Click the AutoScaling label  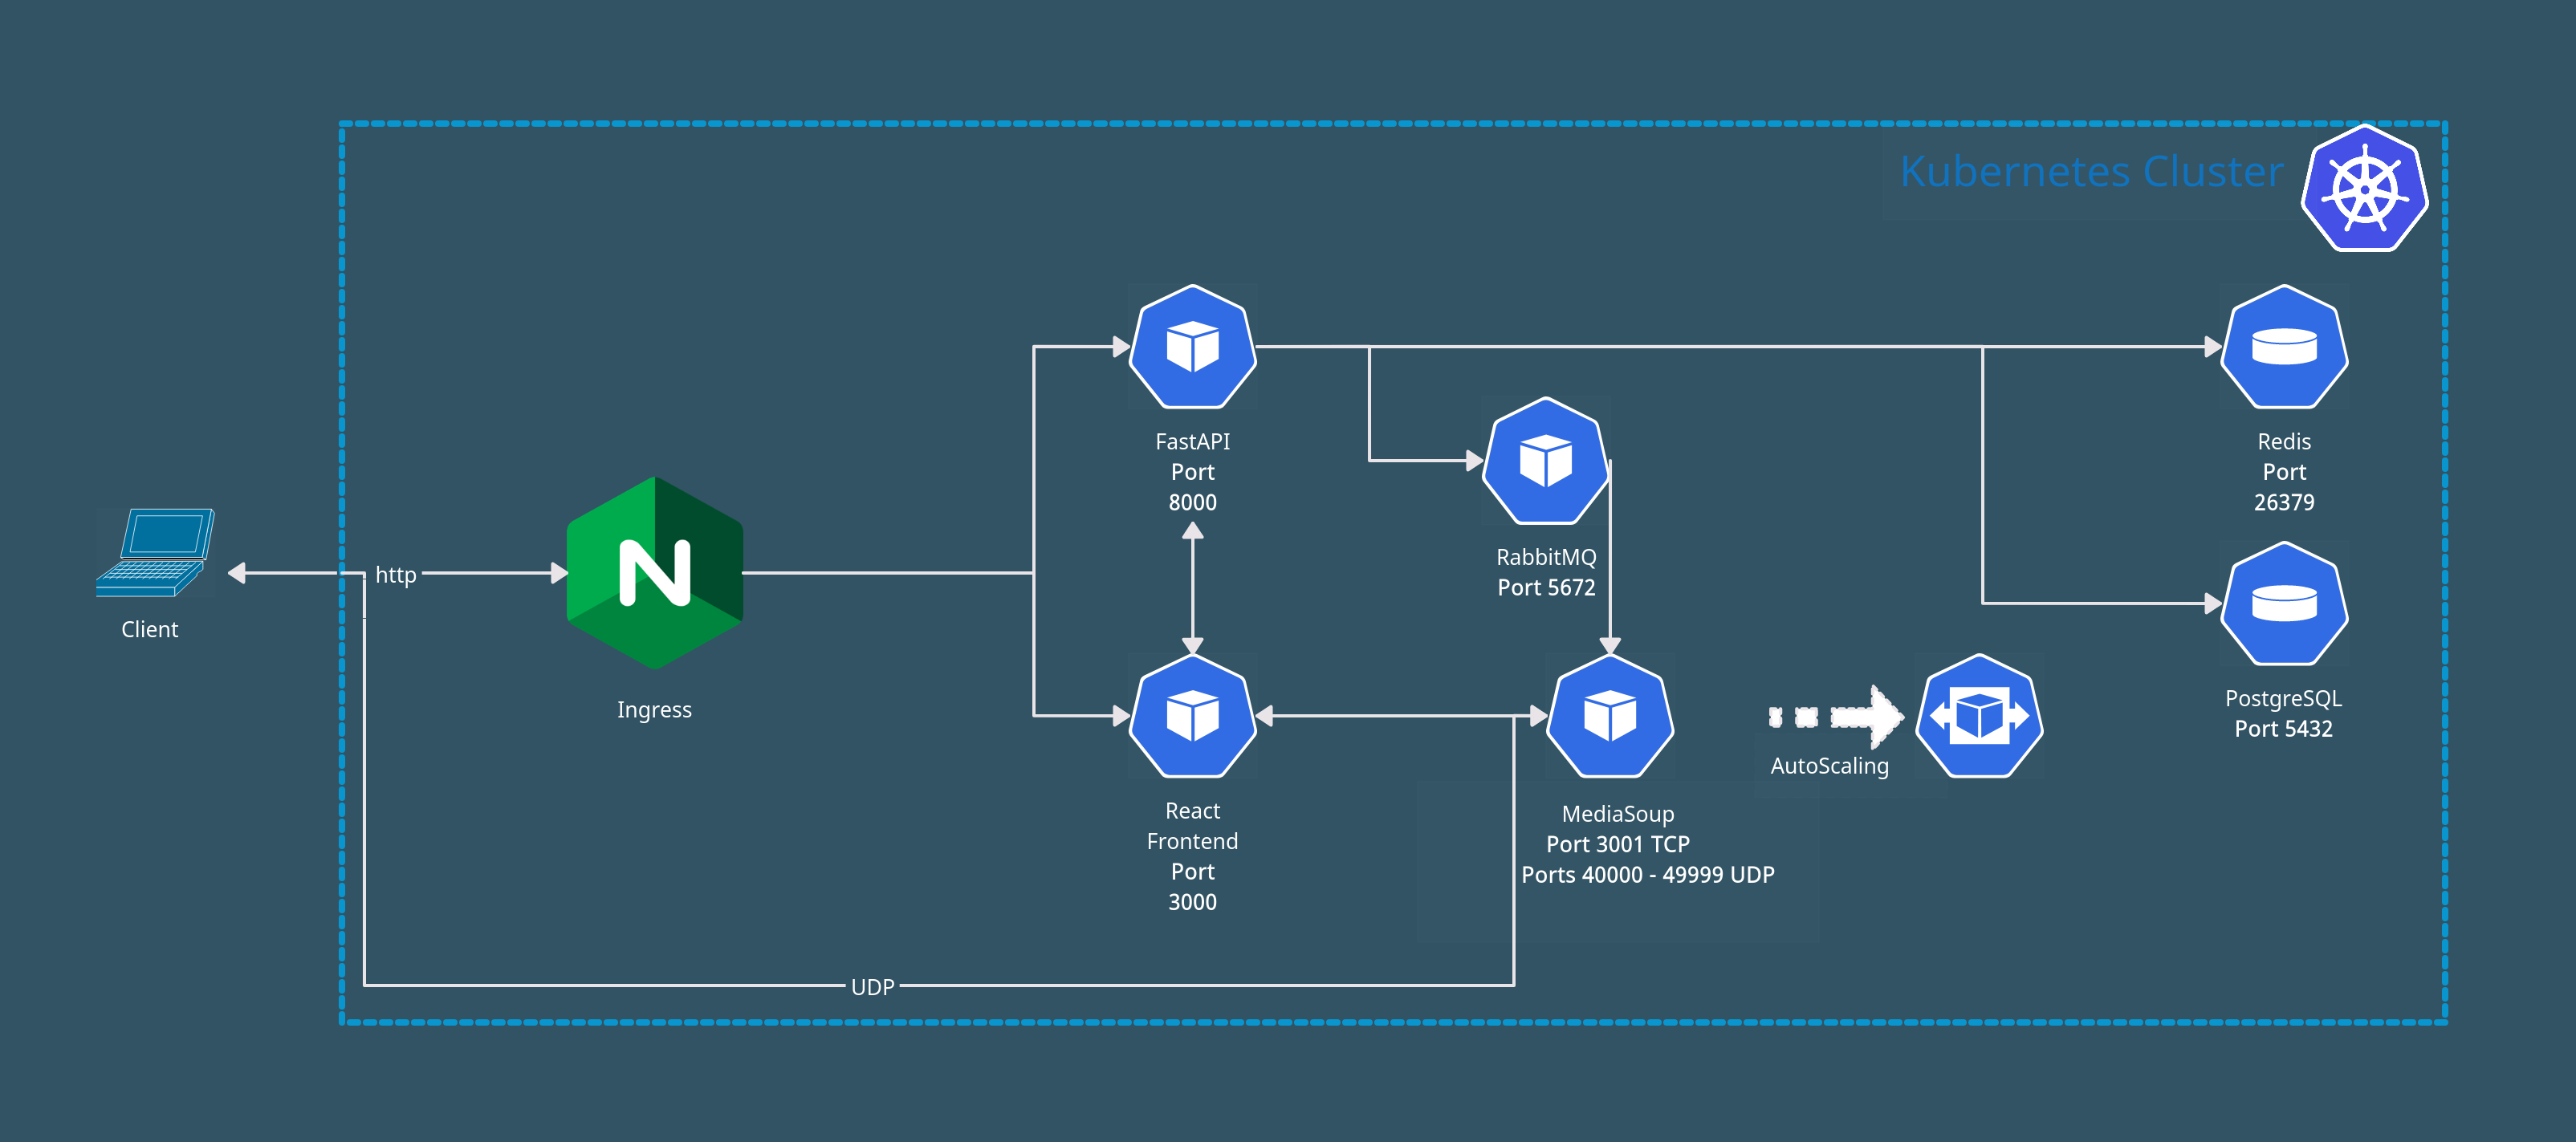[1829, 766]
